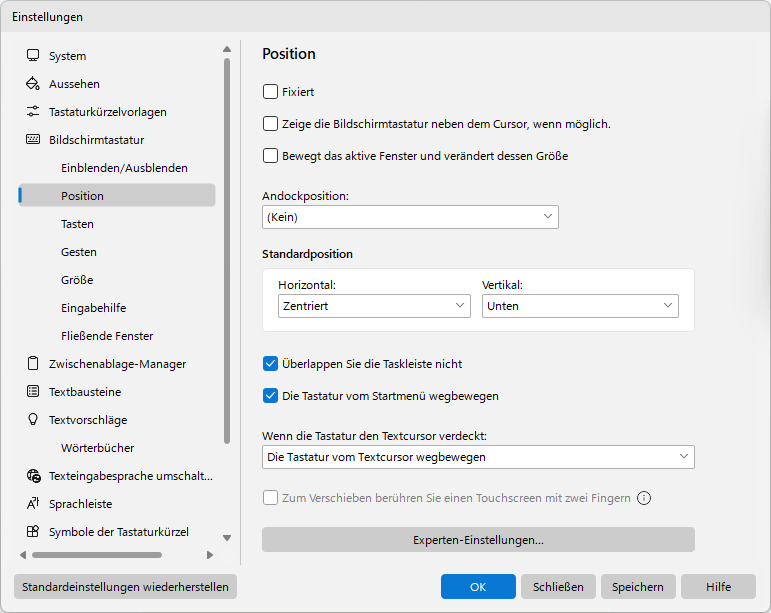771x613 pixels.
Task: Open the Textvorschläge page
Action: point(117,420)
